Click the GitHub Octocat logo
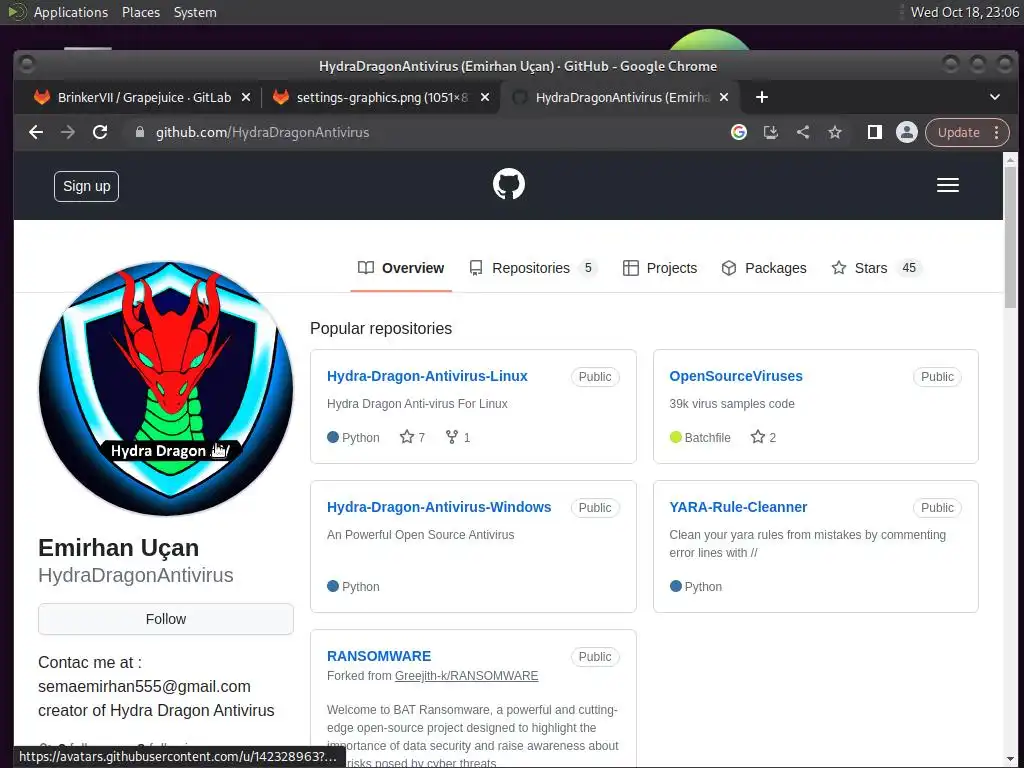Viewport: 1024px width, 768px height. [x=509, y=184]
